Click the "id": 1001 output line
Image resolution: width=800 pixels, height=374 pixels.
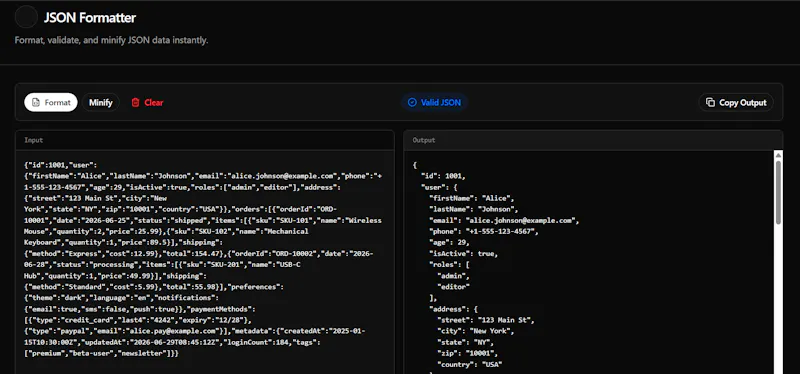pos(443,176)
